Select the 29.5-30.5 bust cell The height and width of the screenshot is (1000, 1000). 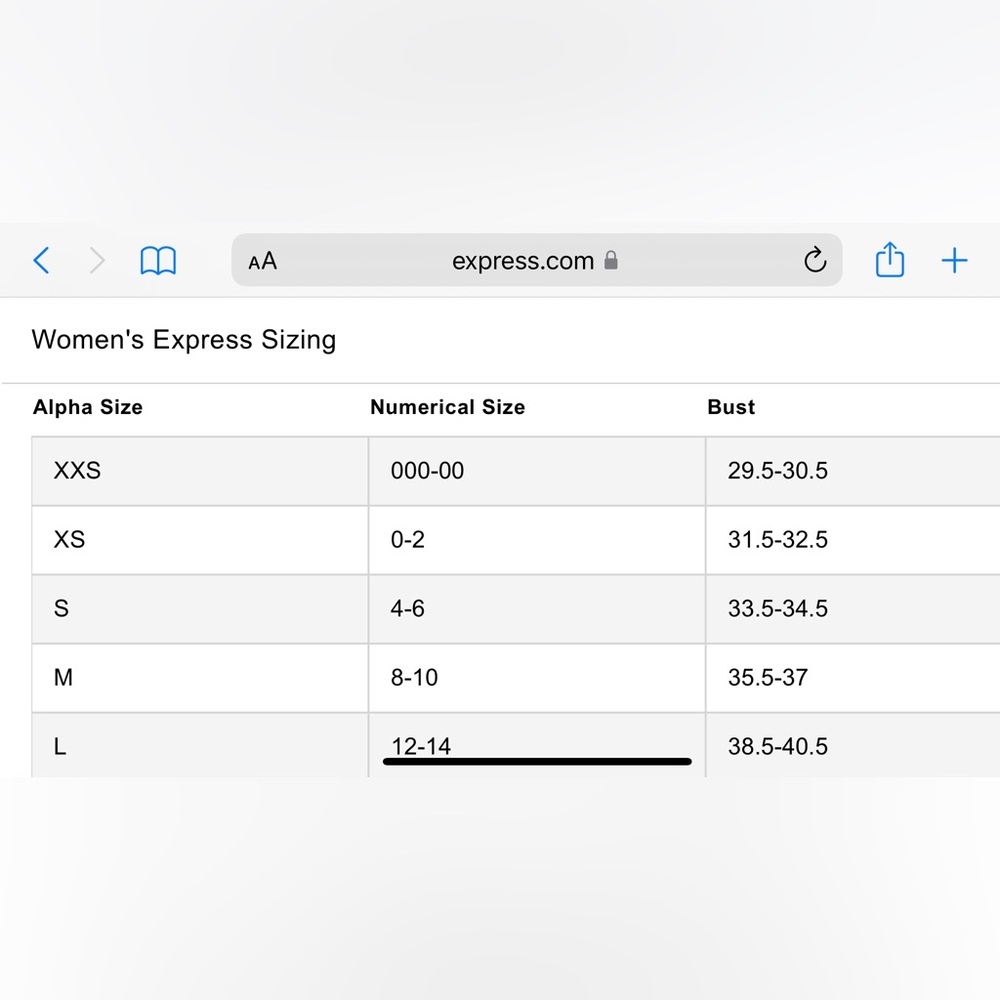click(853, 471)
